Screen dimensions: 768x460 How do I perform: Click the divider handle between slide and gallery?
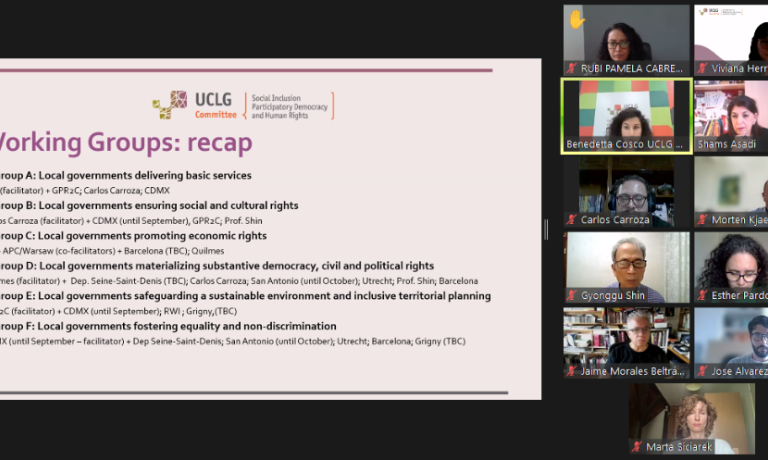(546, 229)
